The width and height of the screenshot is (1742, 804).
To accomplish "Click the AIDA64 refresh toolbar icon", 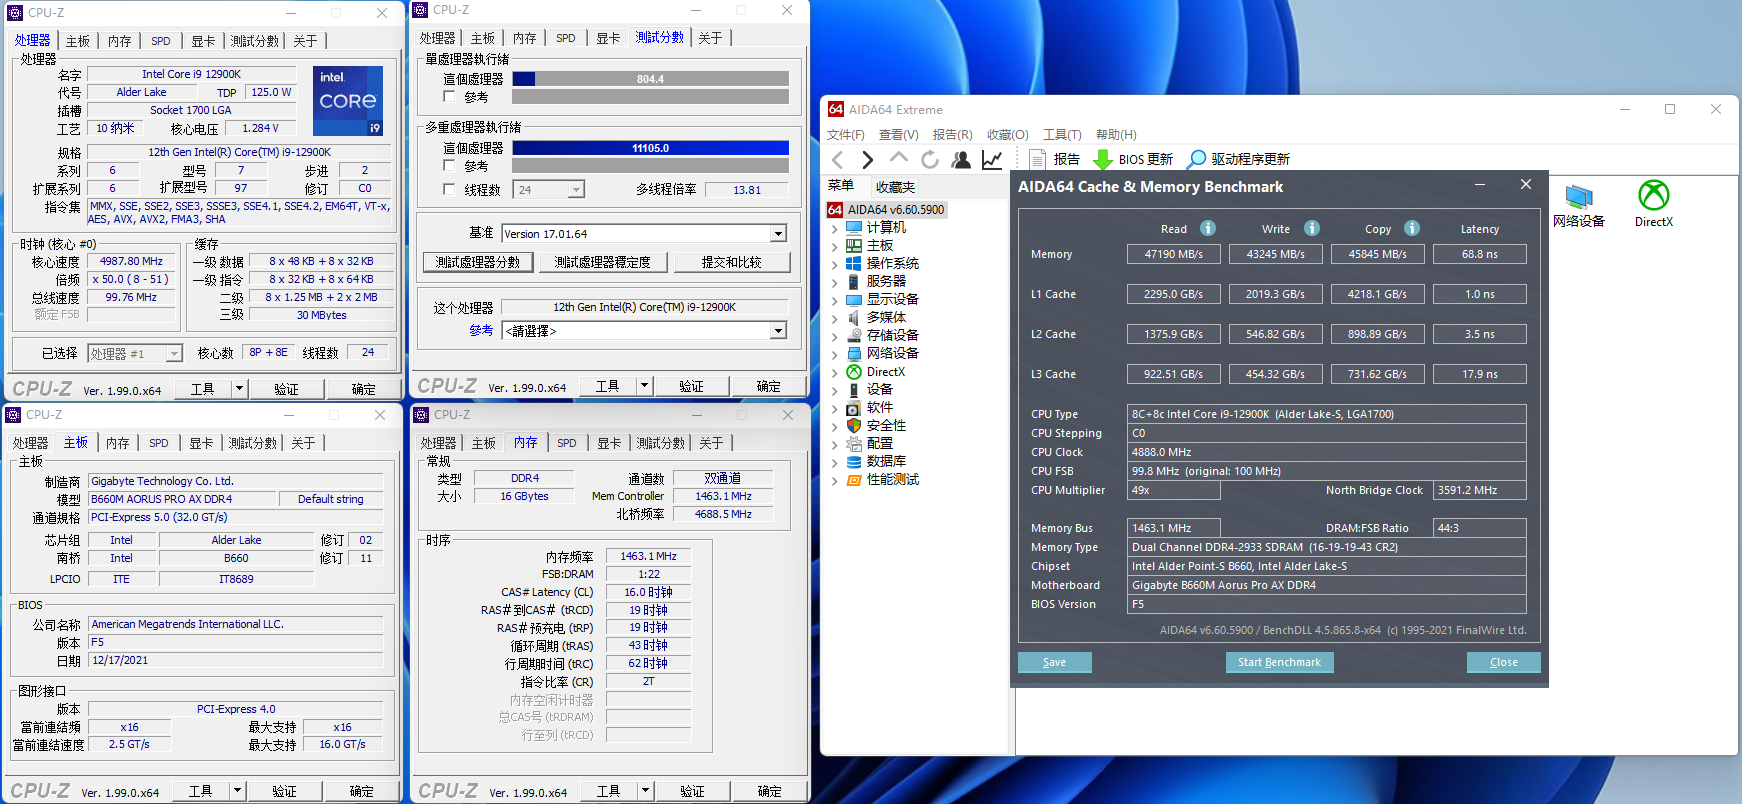I will [930, 159].
